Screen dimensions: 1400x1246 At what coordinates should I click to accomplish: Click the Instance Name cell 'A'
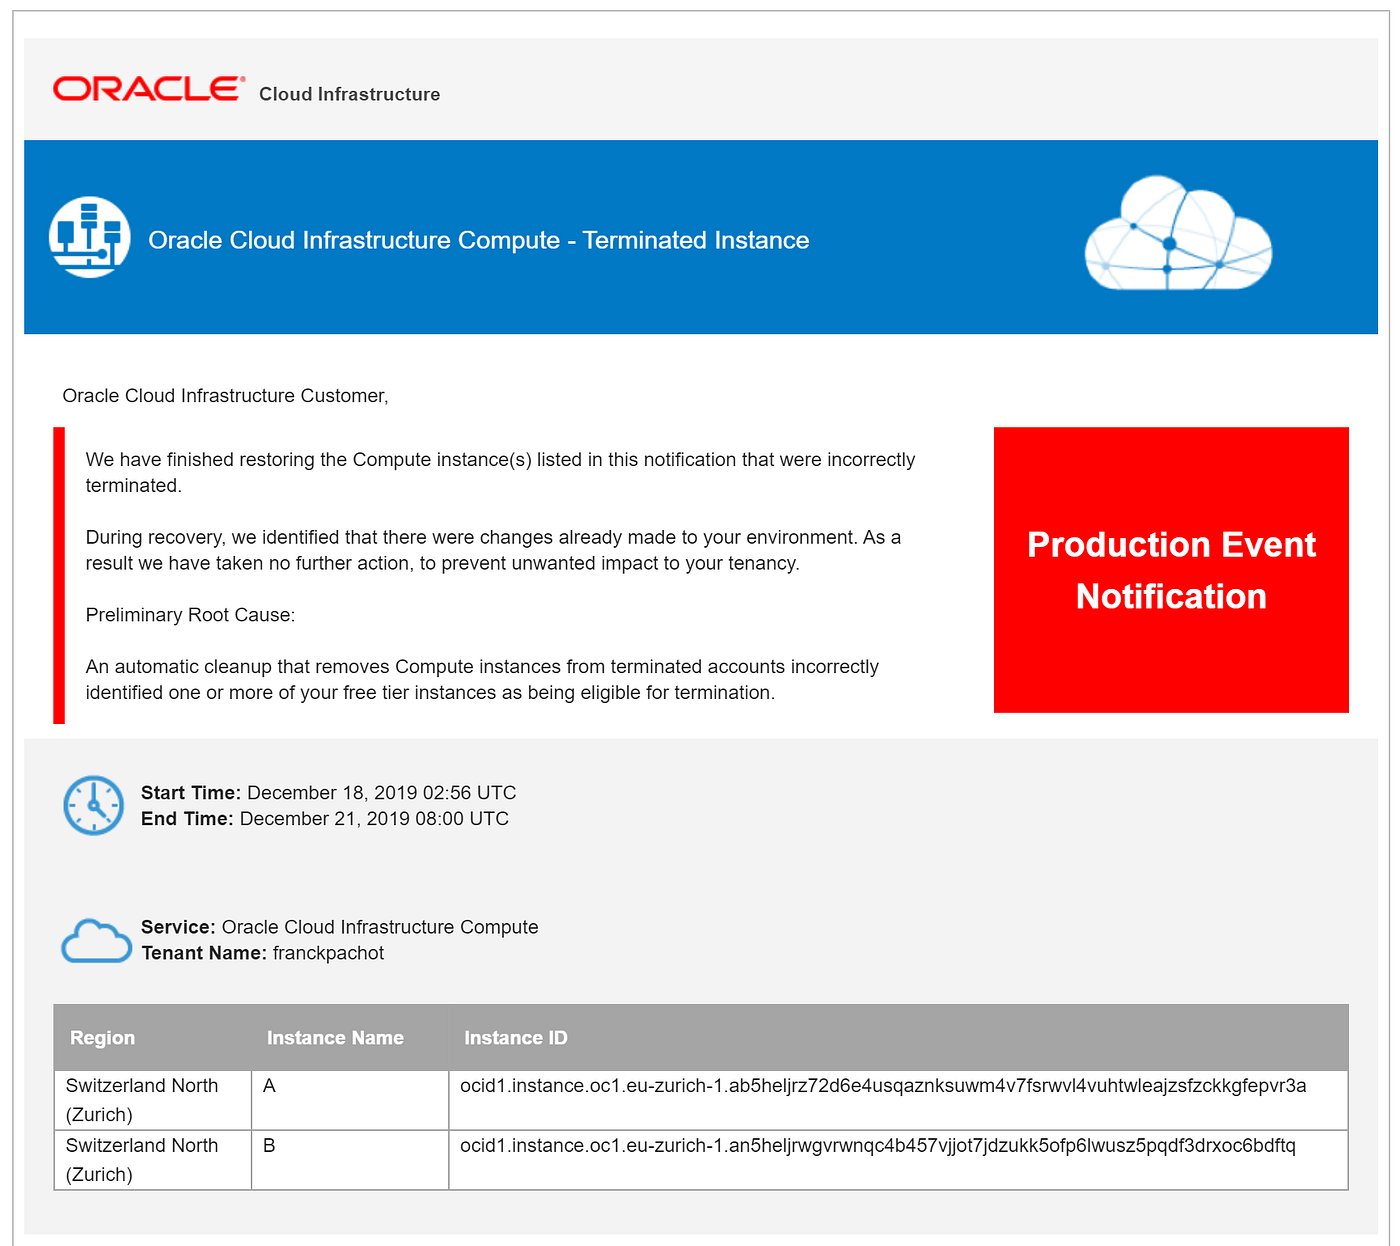click(350, 1100)
